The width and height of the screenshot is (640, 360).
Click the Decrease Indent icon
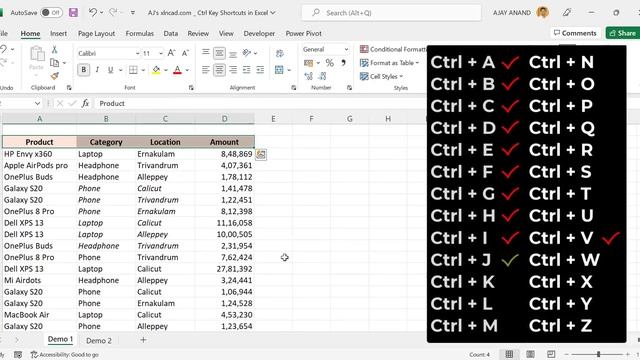247,70
